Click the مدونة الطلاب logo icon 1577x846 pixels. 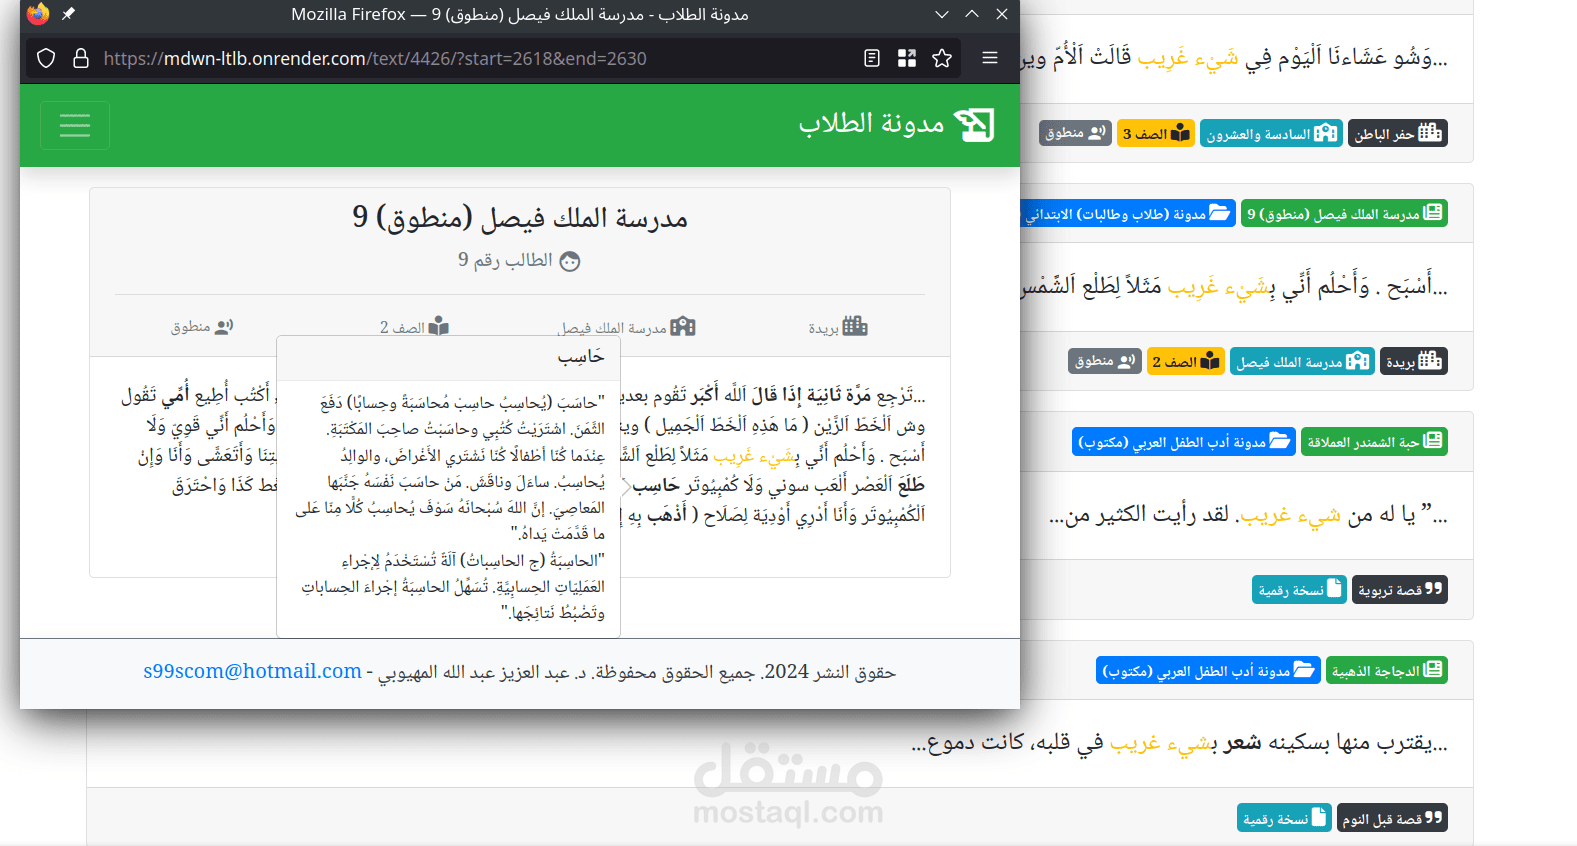point(974,125)
